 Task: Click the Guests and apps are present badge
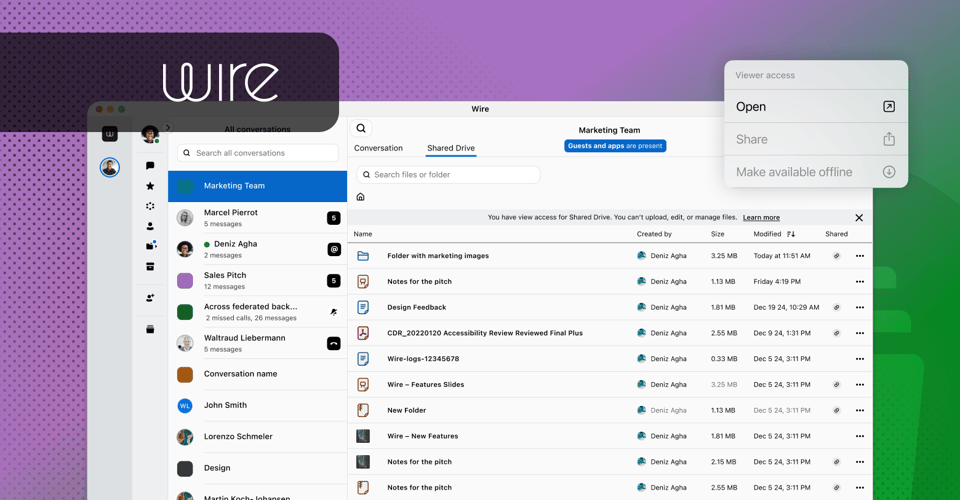click(x=615, y=146)
